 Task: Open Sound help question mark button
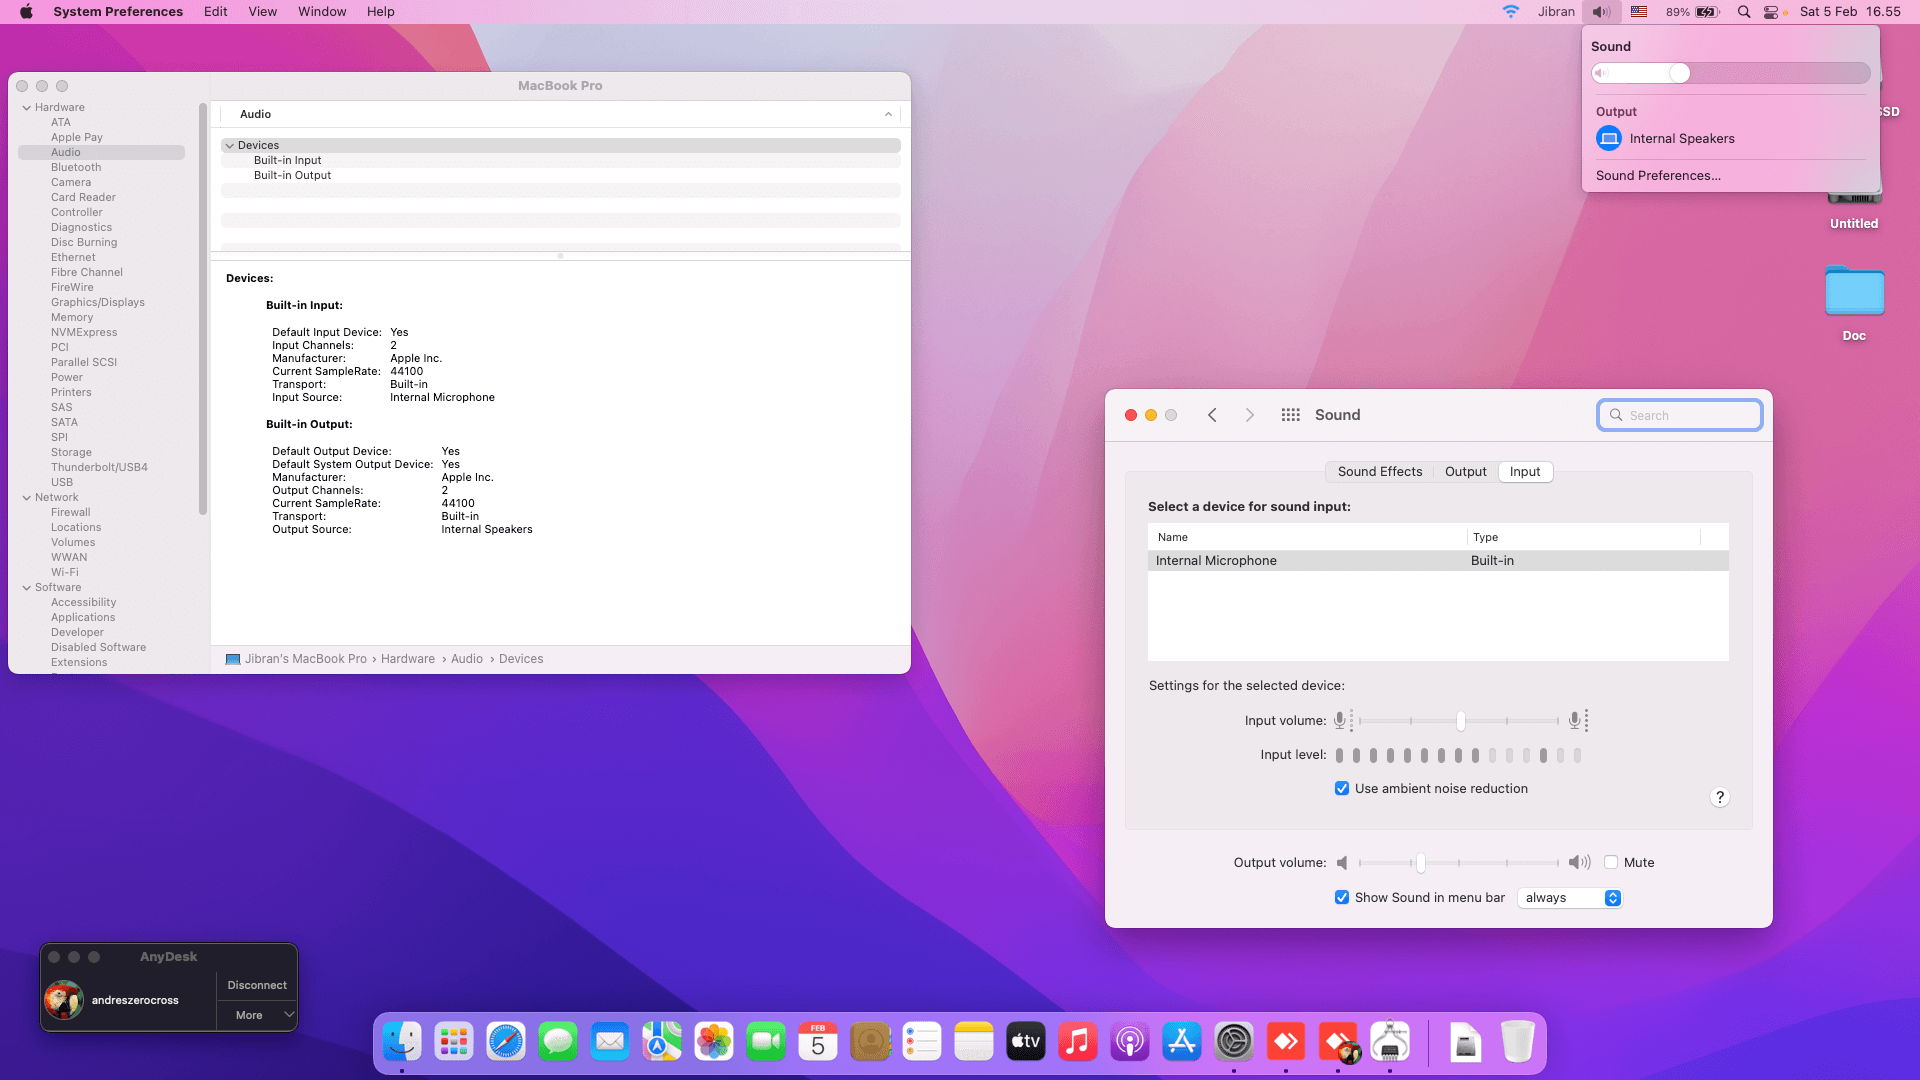(x=1720, y=797)
